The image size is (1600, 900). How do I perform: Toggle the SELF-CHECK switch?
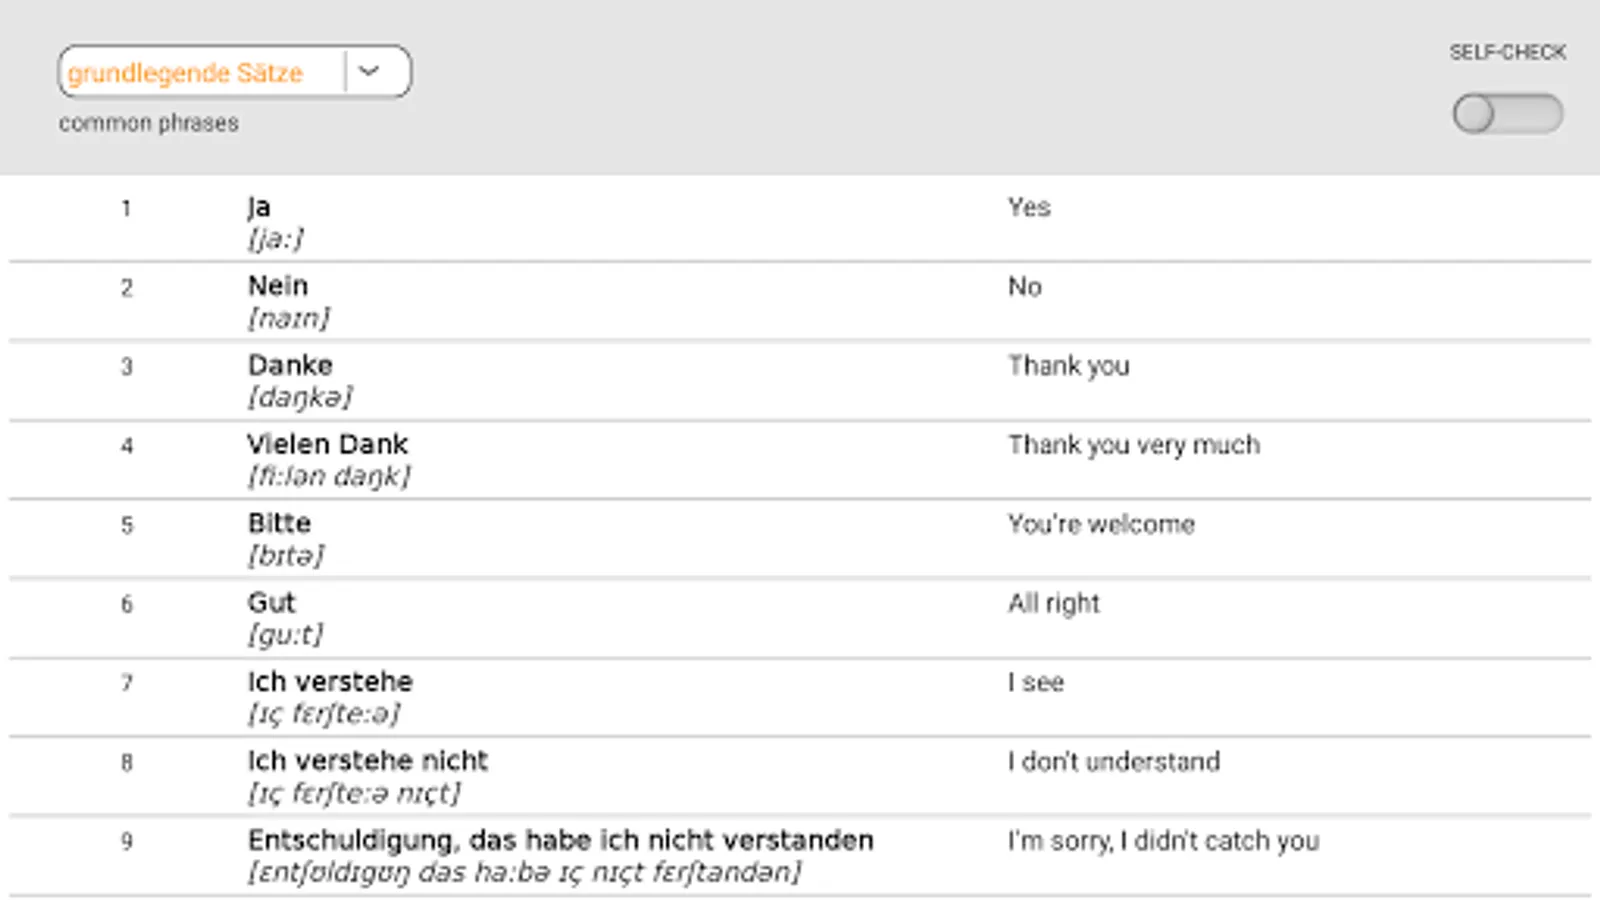click(x=1507, y=114)
